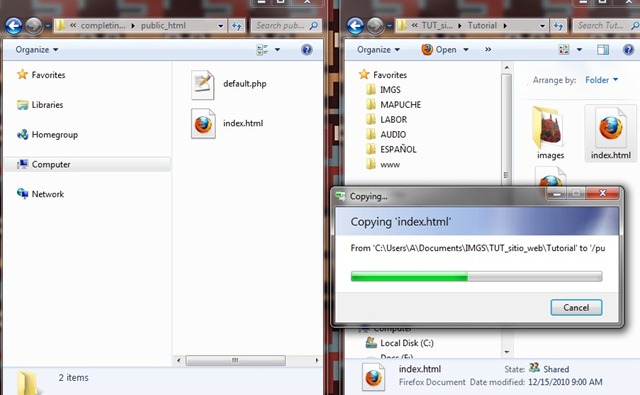Expand view options arrow in Tutorial window
The height and width of the screenshot is (395, 640).
(x=579, y=50)
